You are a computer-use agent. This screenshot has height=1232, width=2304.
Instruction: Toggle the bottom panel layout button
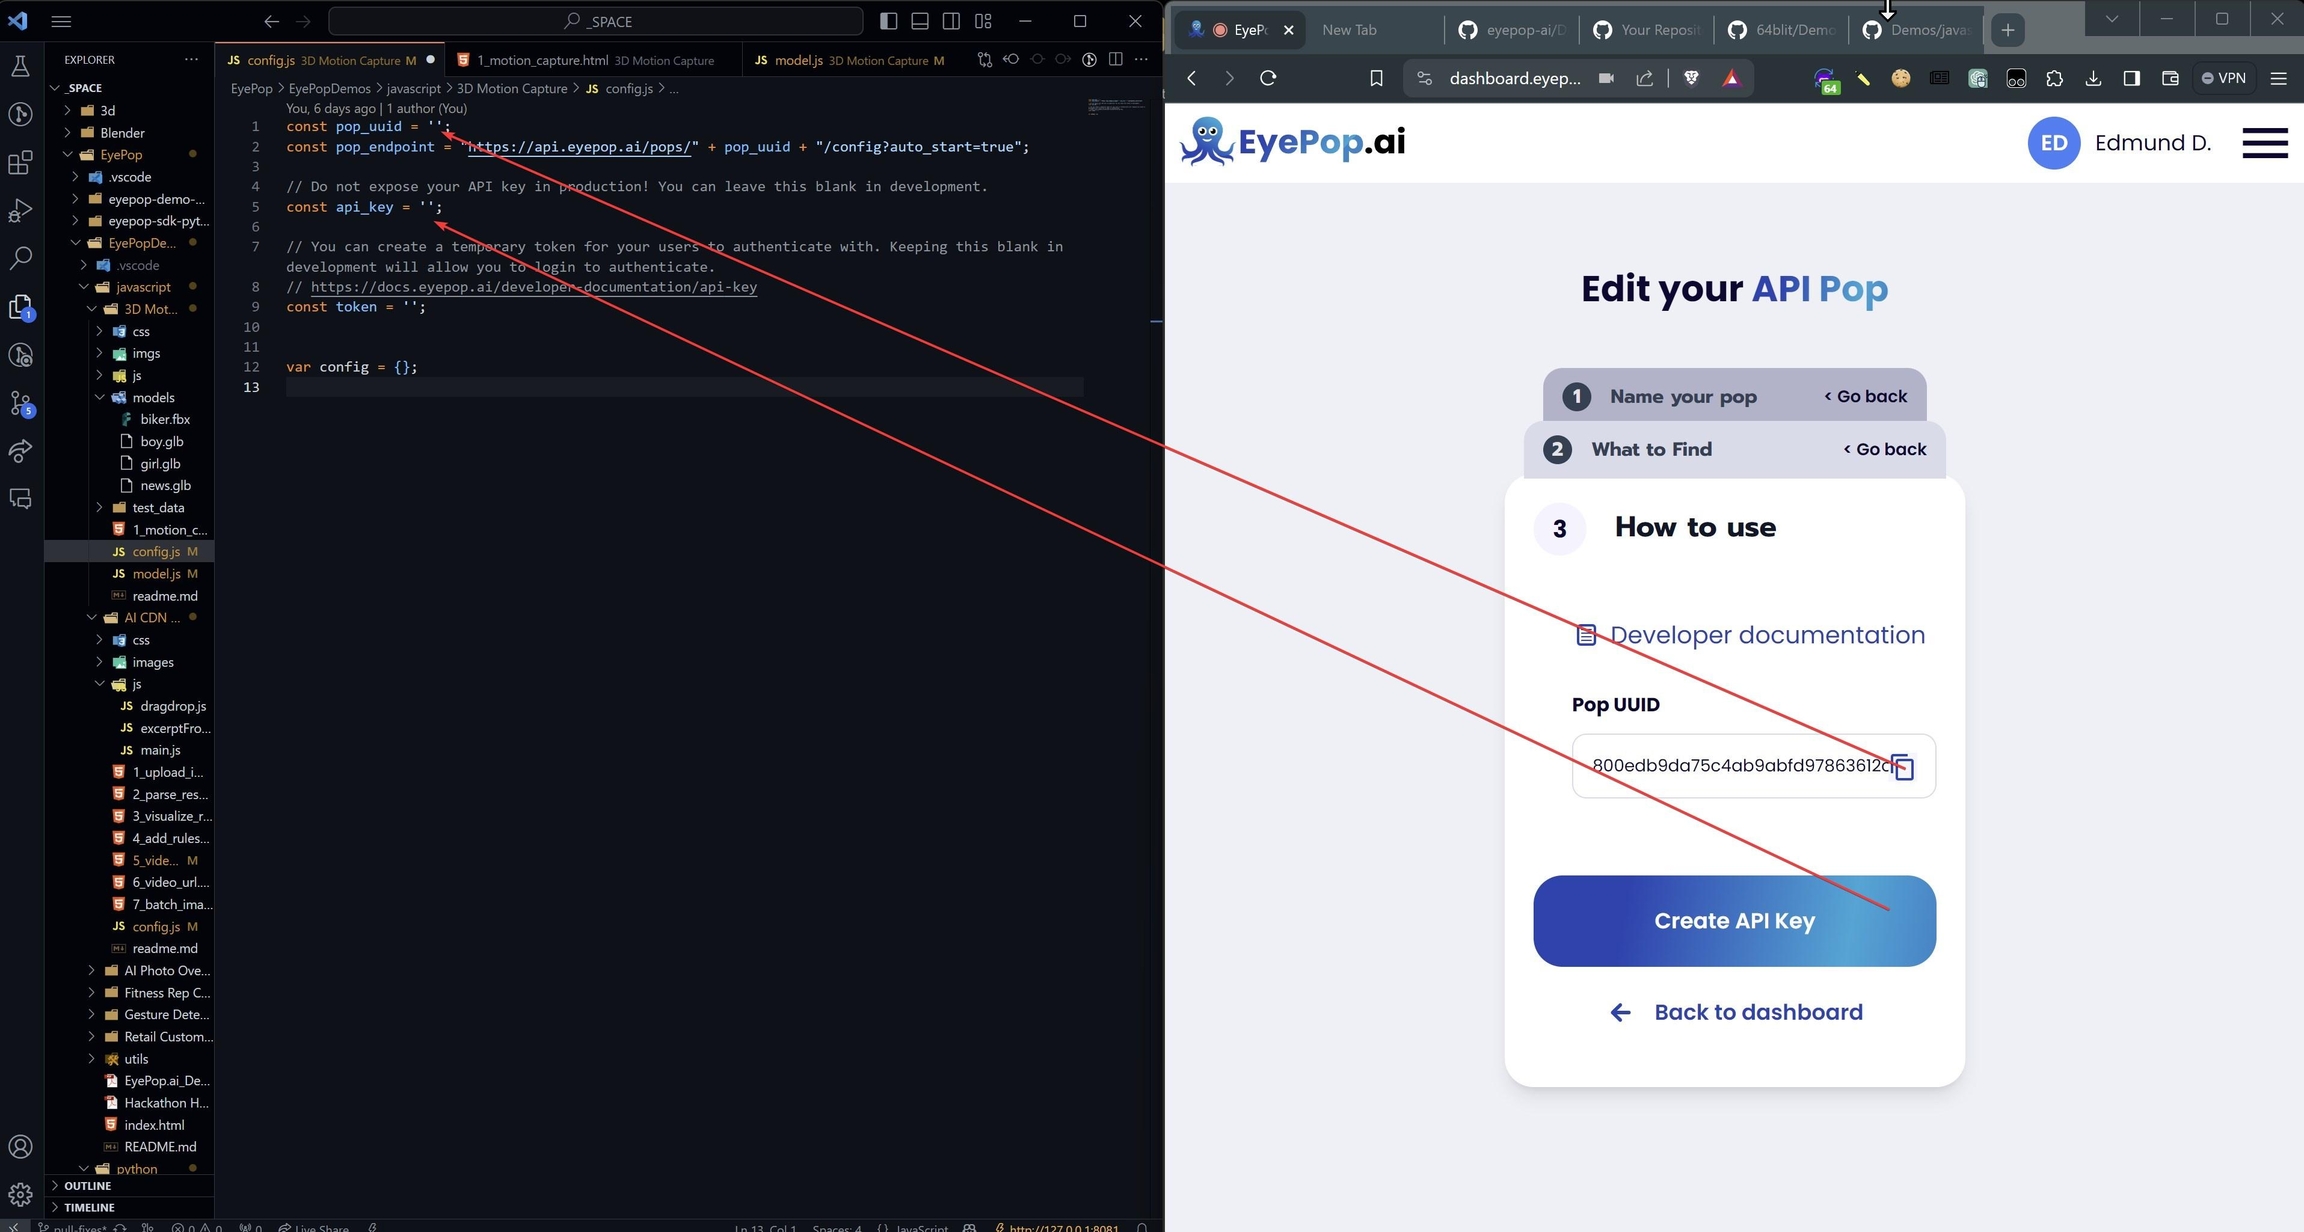(x=920, y=21)
